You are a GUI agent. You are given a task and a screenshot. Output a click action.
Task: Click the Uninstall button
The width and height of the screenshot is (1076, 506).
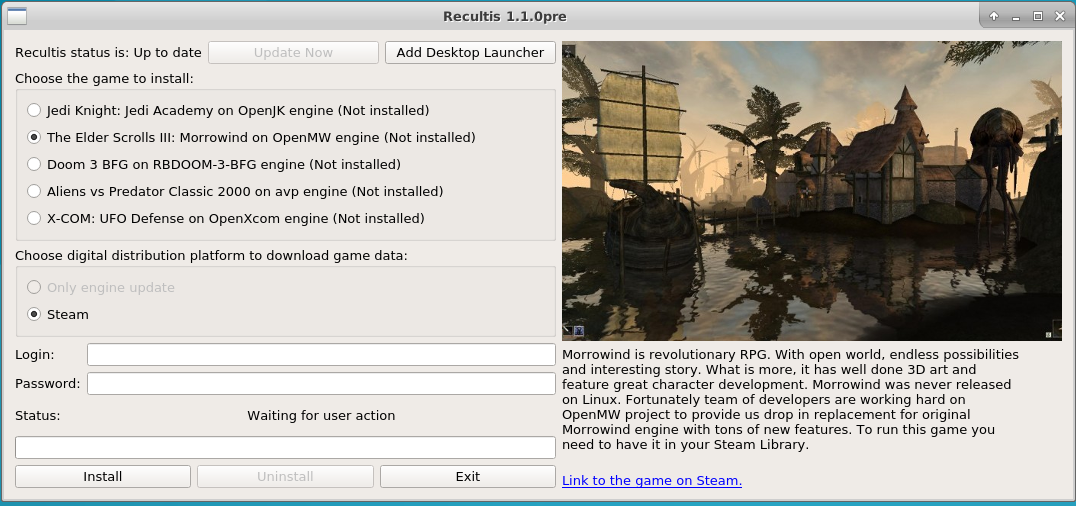tap(285, 476)
